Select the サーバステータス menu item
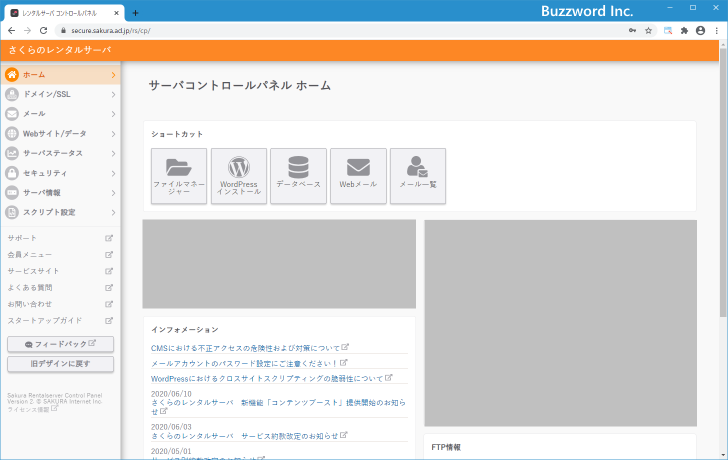Screen dimensions: 728x460 [x=60, y=153]
